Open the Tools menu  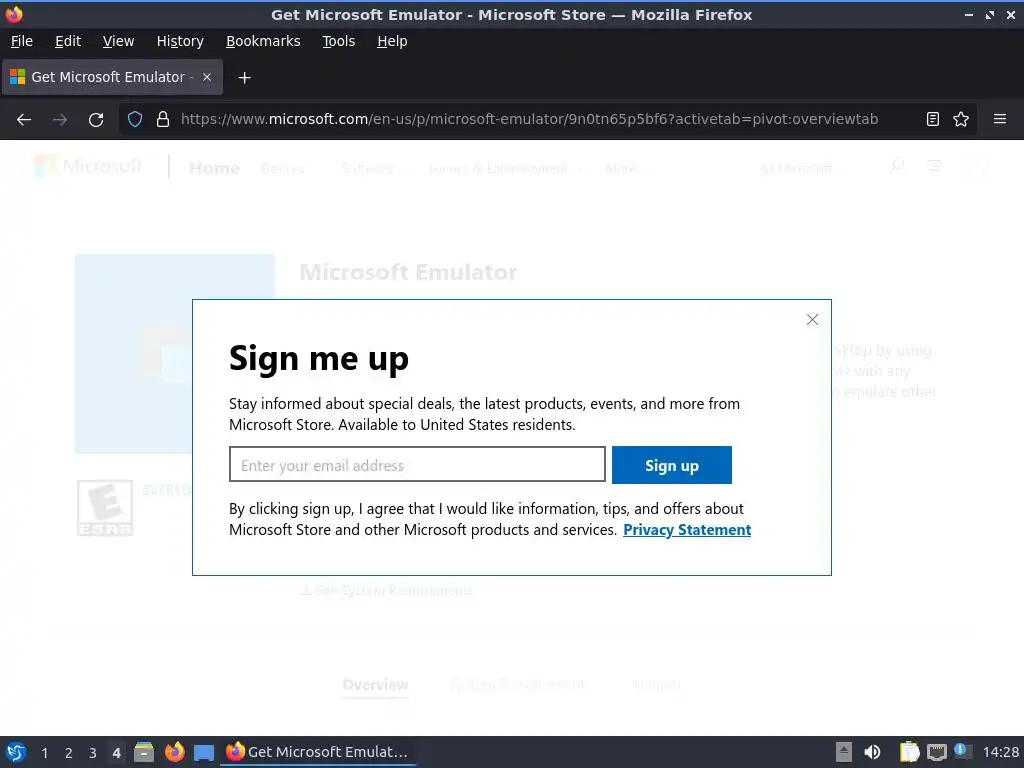pyautogui.click(x=338, y=41)
